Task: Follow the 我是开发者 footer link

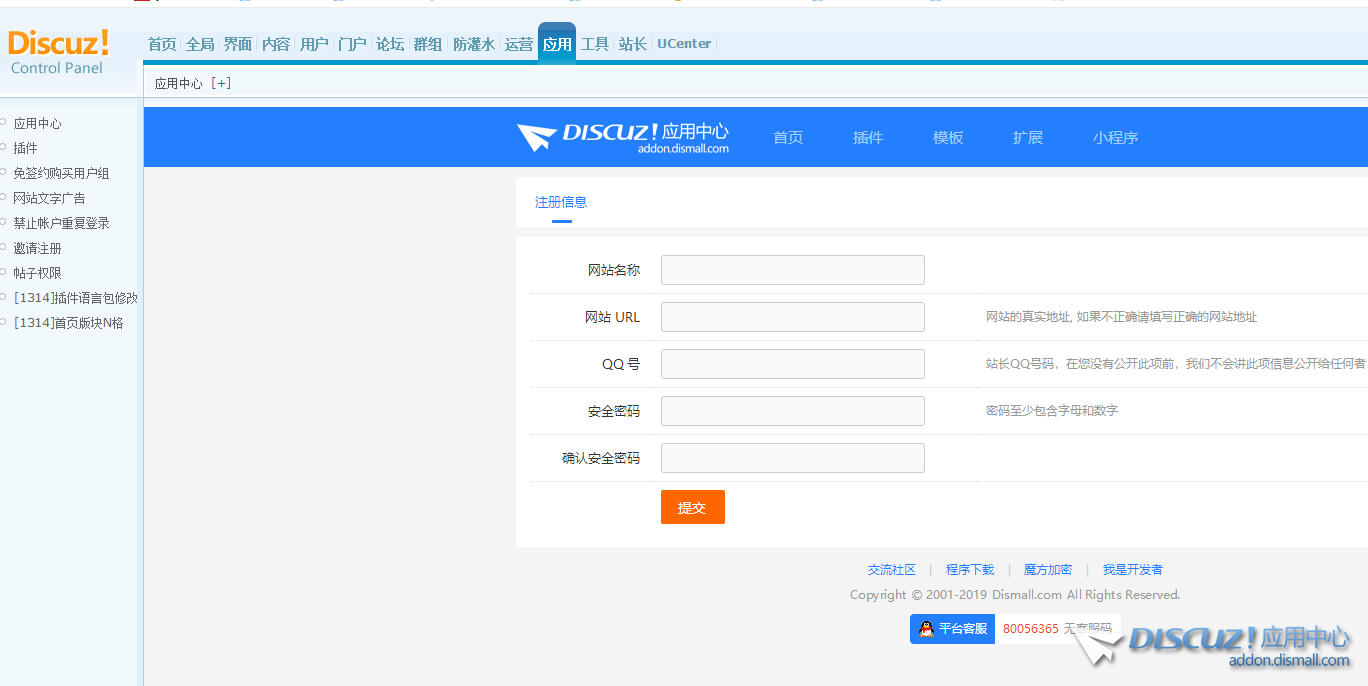Action: click(1132, 570)
